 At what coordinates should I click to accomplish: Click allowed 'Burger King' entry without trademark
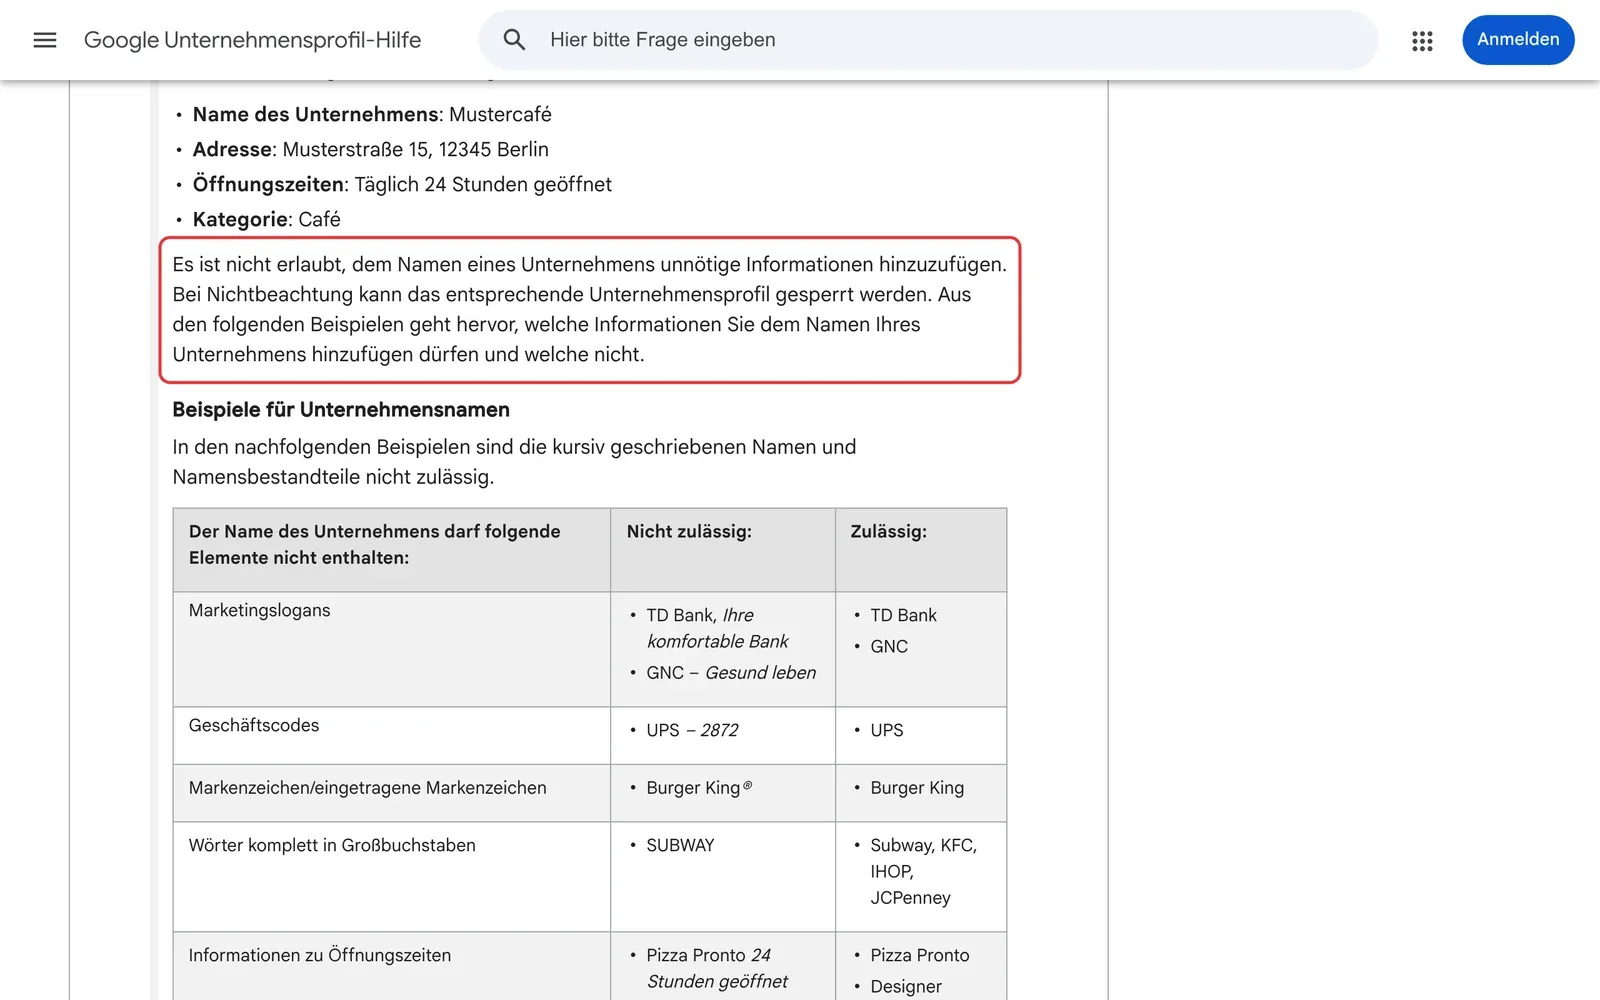[917, 788]
